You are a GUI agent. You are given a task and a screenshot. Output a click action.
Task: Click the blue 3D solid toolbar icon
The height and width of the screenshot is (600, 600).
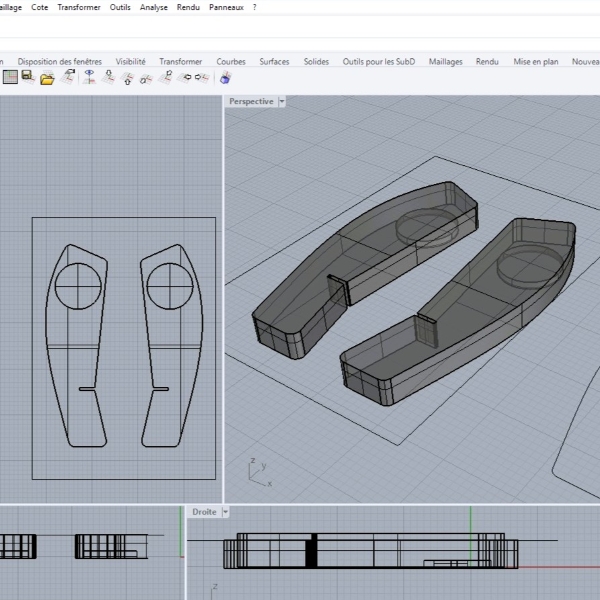coord(225,77)
